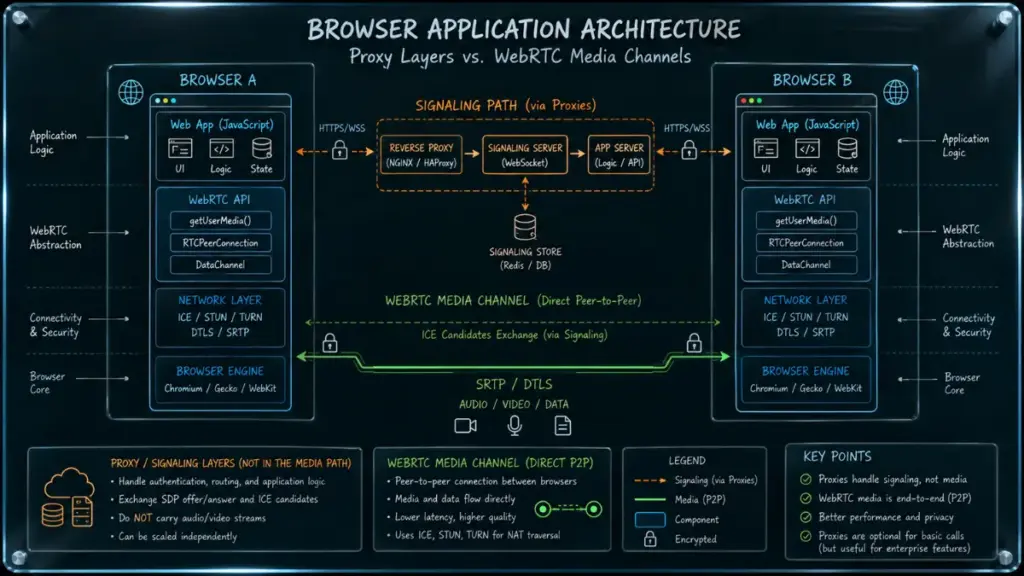Click the Reverse Proxy (NGINX / HAProxy) box
The height and width of the screenshot is (576, 1024).
pyautogui.click(x=421, y=155)
